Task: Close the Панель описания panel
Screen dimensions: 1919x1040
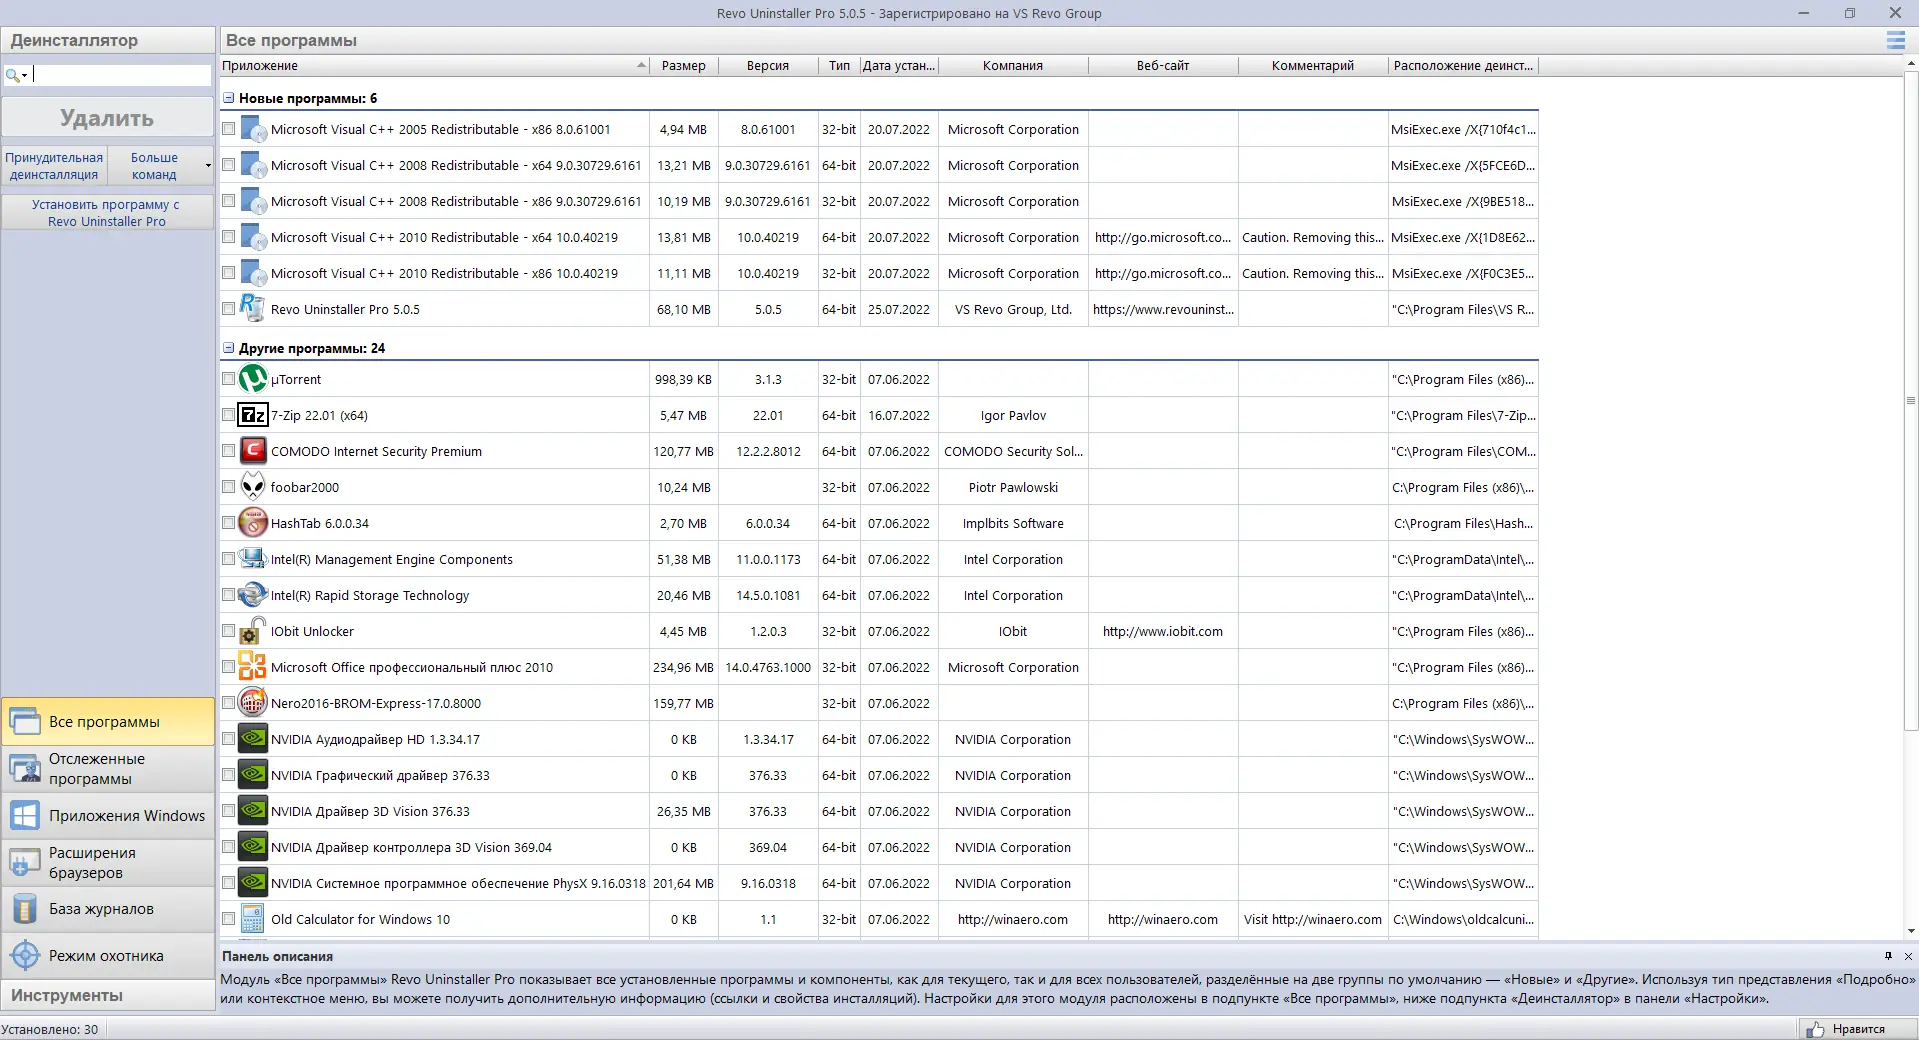Action: click(x=1908, y=956)
